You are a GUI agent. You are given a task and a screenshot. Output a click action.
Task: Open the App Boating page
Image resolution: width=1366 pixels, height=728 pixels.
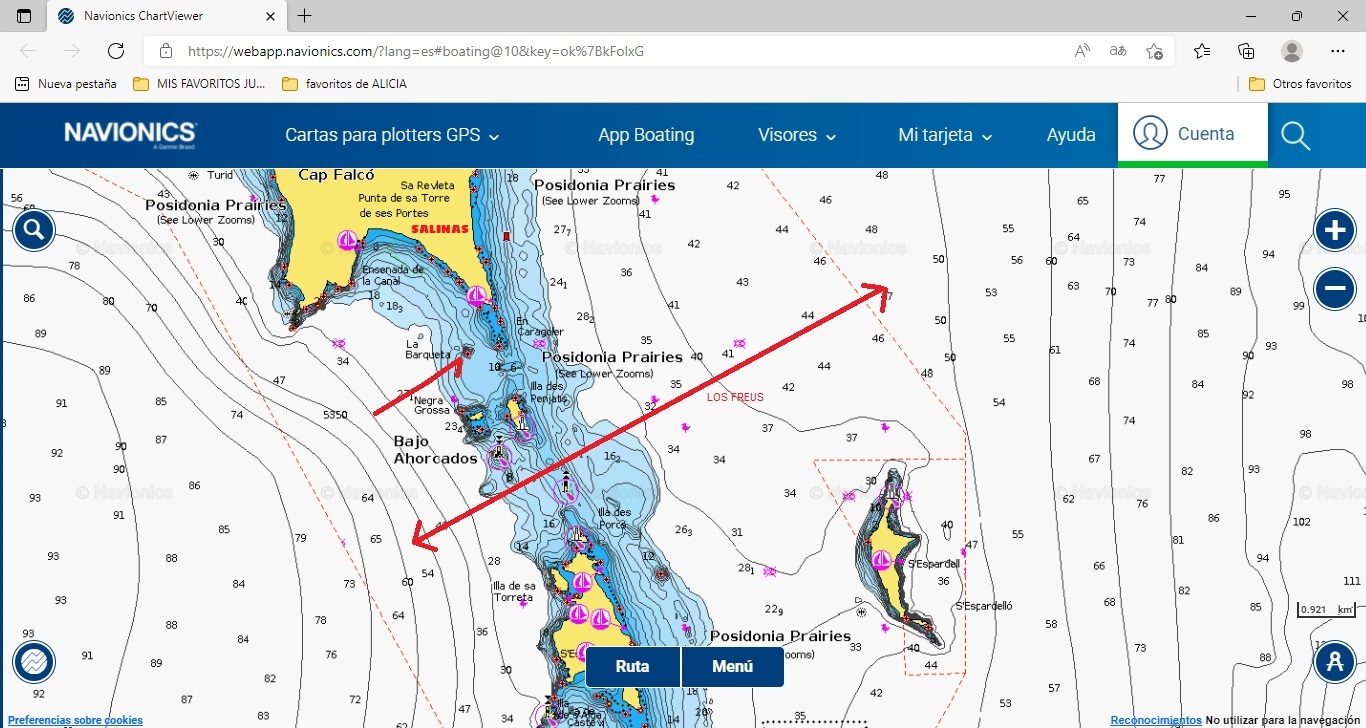tap(646, 135)
